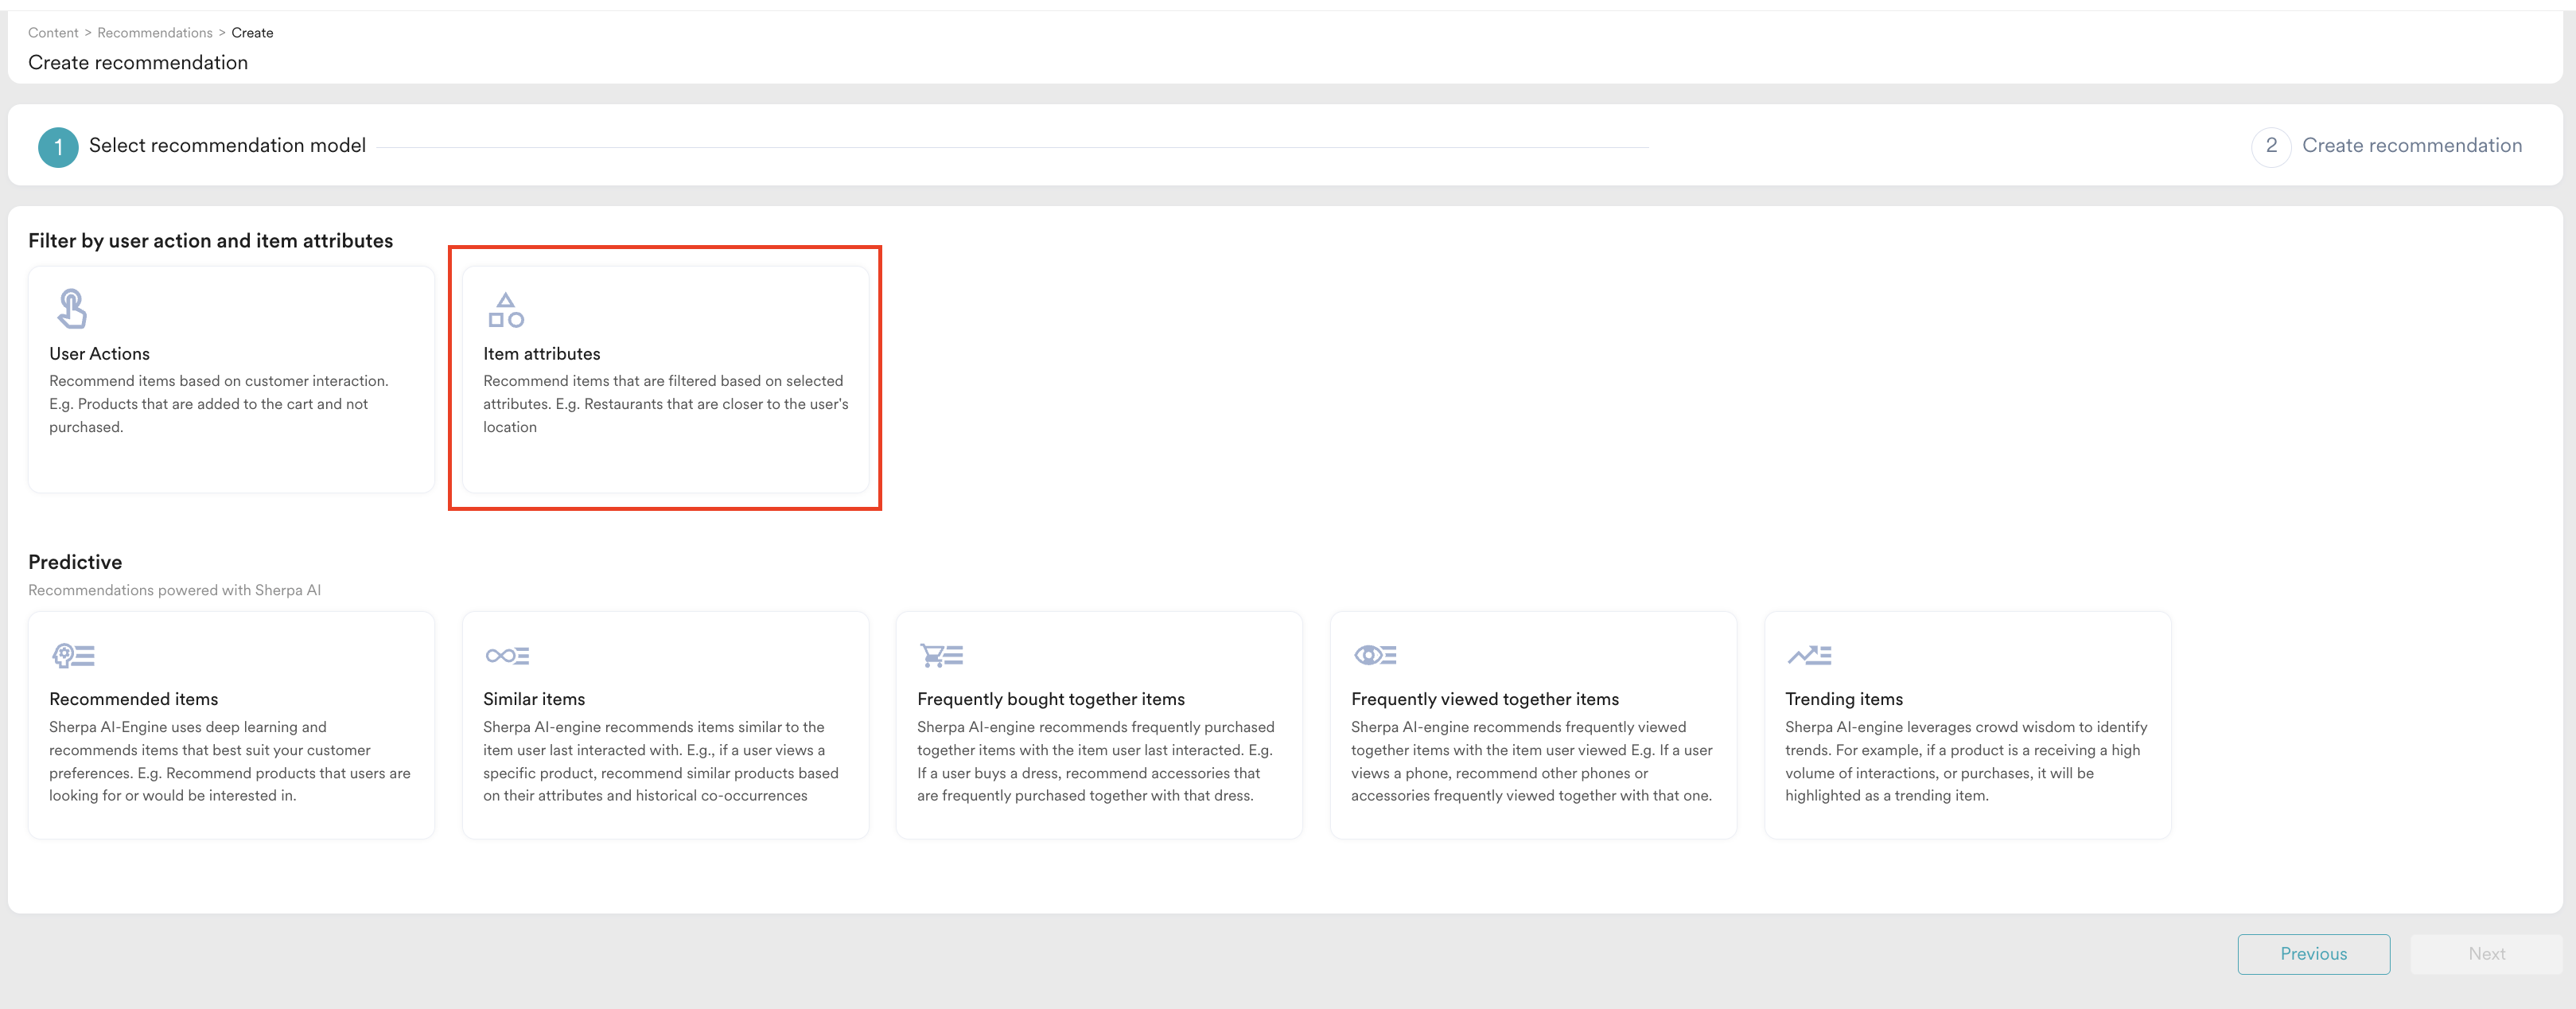
Task: Click the Create recommendation step label
Action: coord(2411,146)
